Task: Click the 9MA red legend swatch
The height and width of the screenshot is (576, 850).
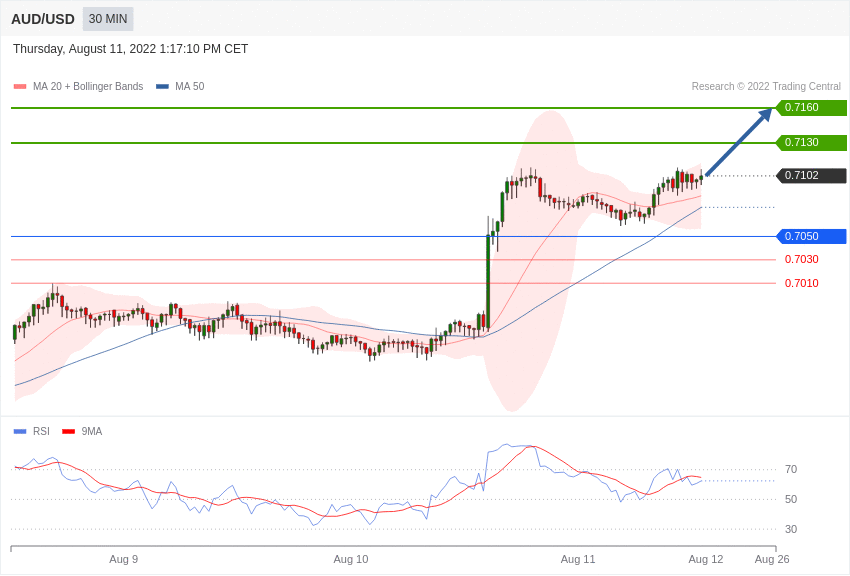Action: pos(69,431)
